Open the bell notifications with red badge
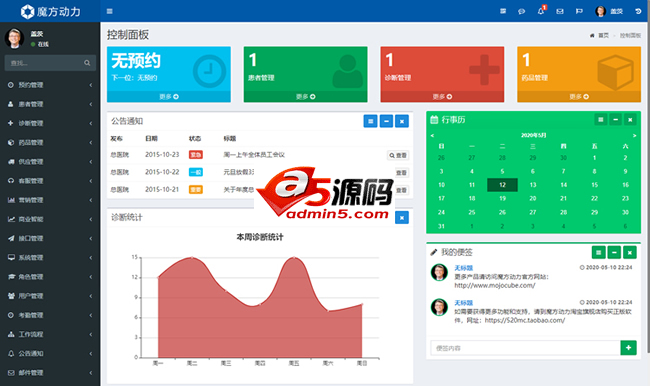 coord(541,11)
